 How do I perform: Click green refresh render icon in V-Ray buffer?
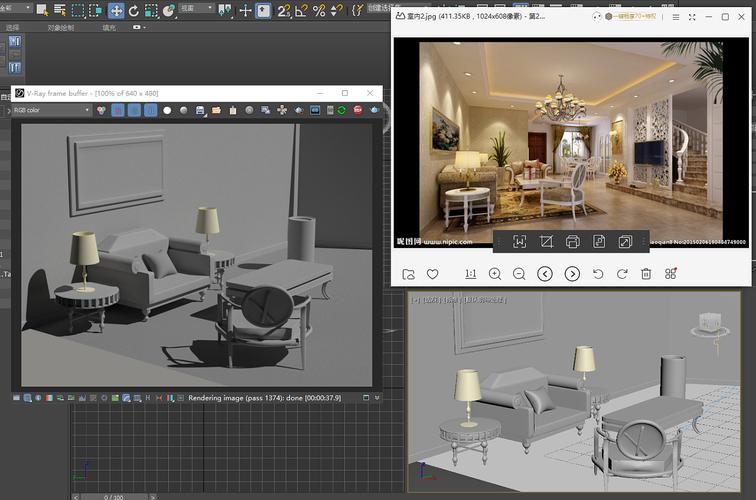tap(341, 110)
